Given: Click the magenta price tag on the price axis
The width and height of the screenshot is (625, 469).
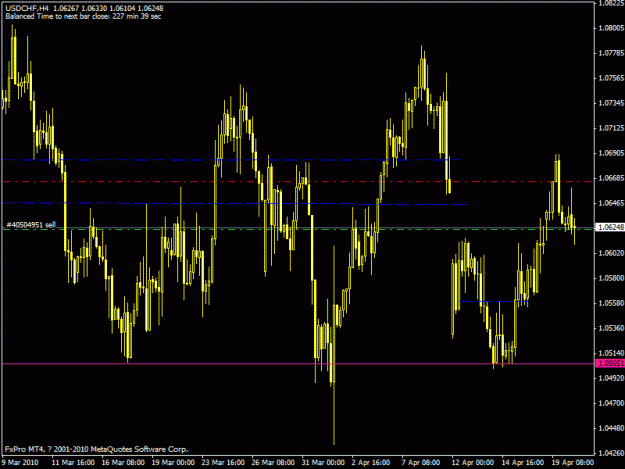Looking at the screenshot, I should pyautogui.click(x=610, y=363).
